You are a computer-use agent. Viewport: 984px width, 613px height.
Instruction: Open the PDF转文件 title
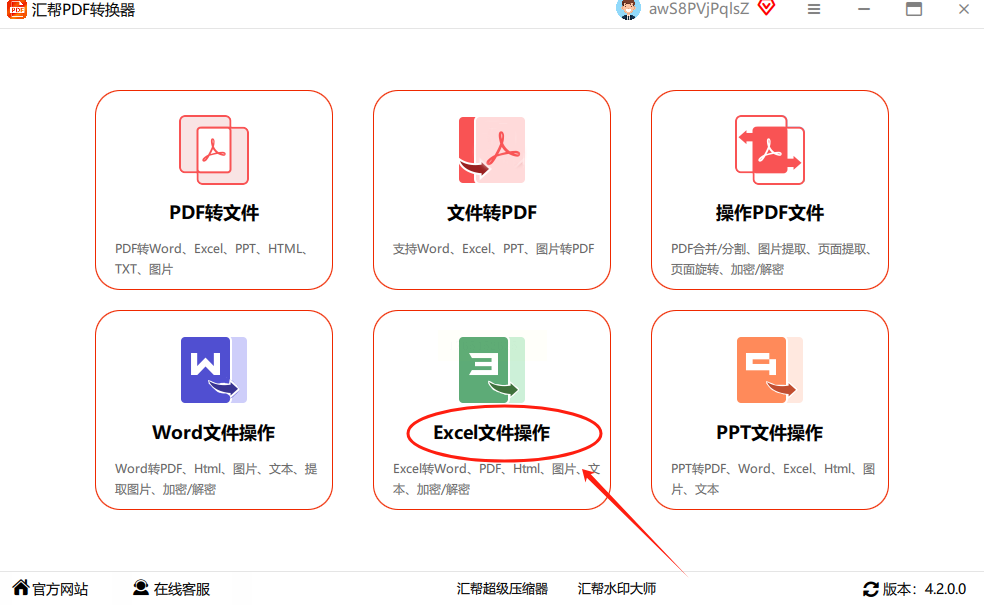coord(214,213)
